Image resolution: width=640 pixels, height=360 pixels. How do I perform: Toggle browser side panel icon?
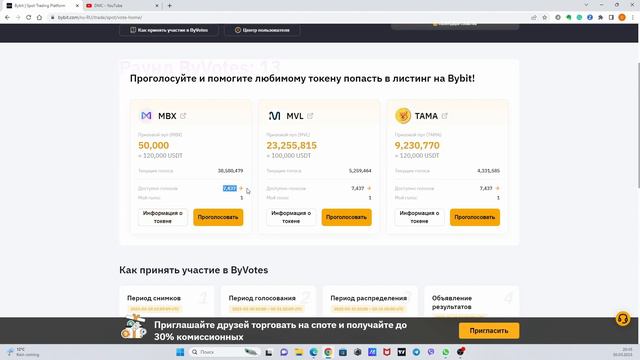tap(611, 18)
